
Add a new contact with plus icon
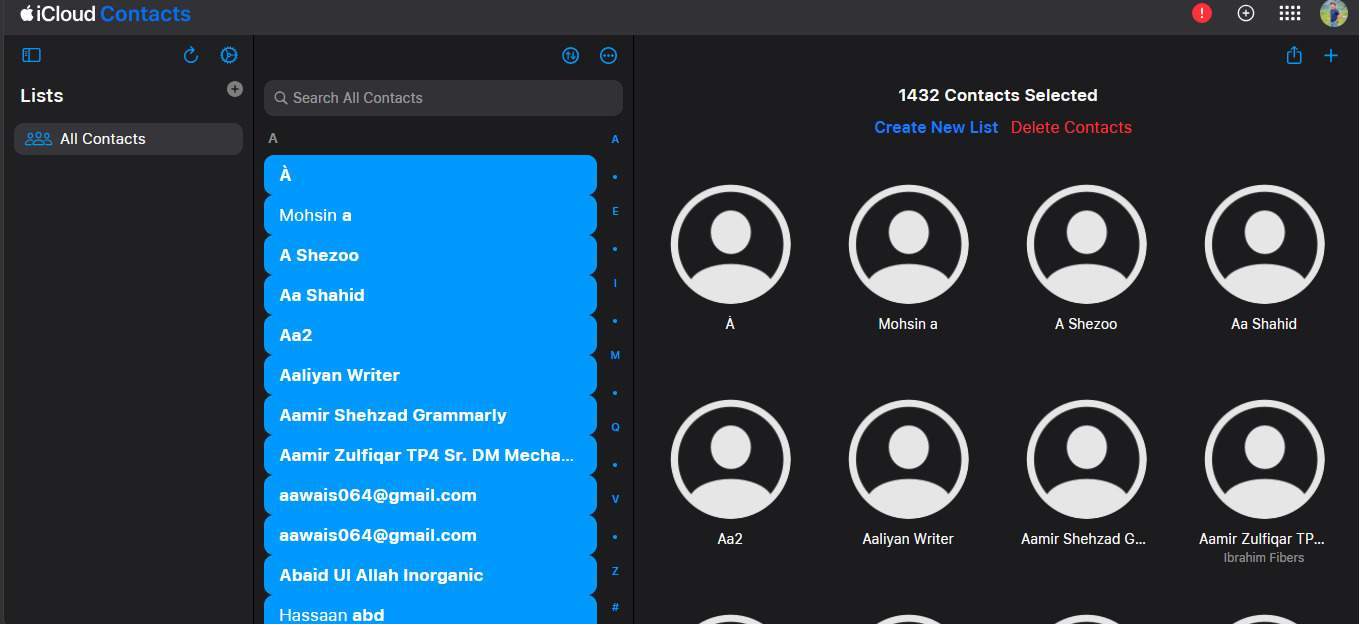coord(1331,56)
